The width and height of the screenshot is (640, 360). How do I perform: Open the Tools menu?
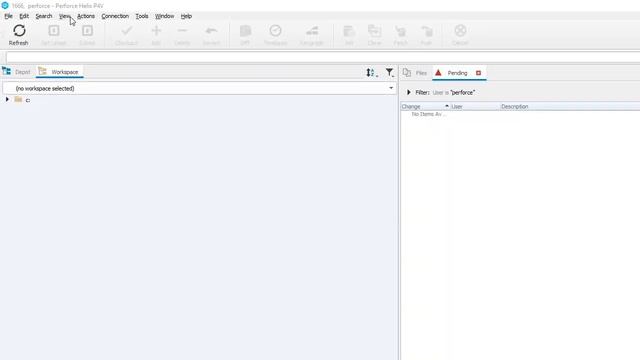(x=142, y=16)
